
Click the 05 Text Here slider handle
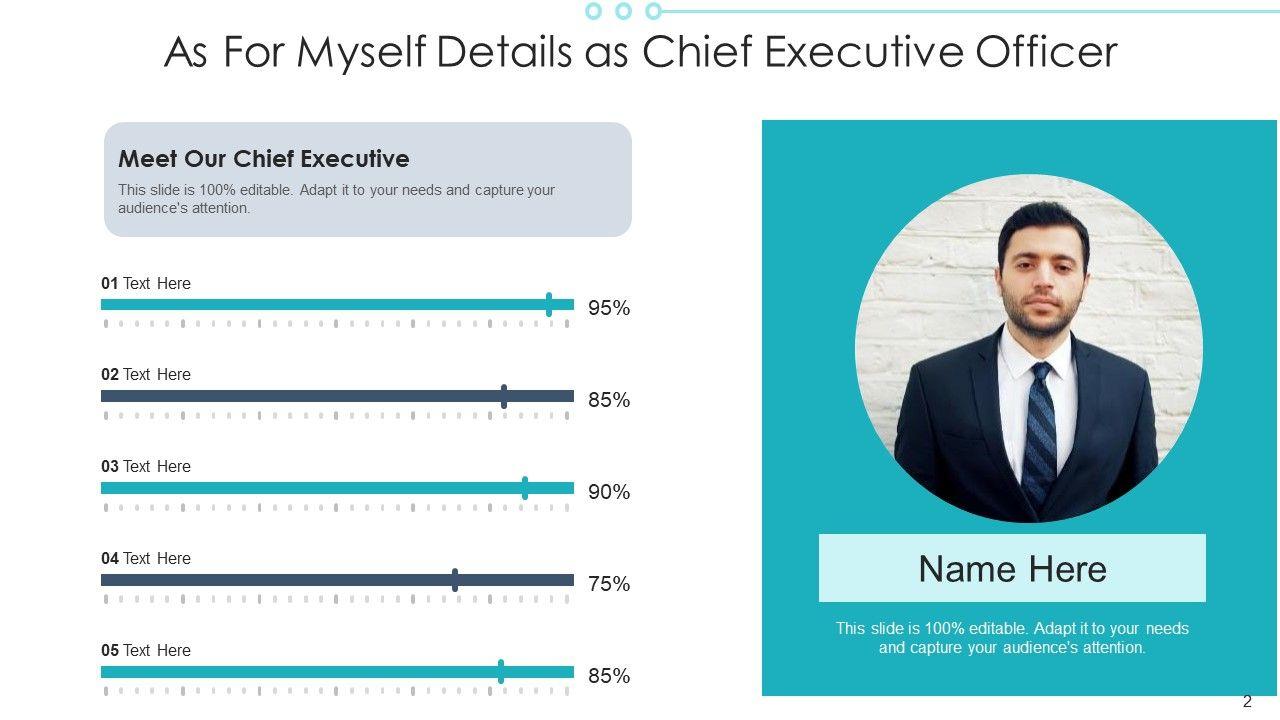click(x=501, y=672)
